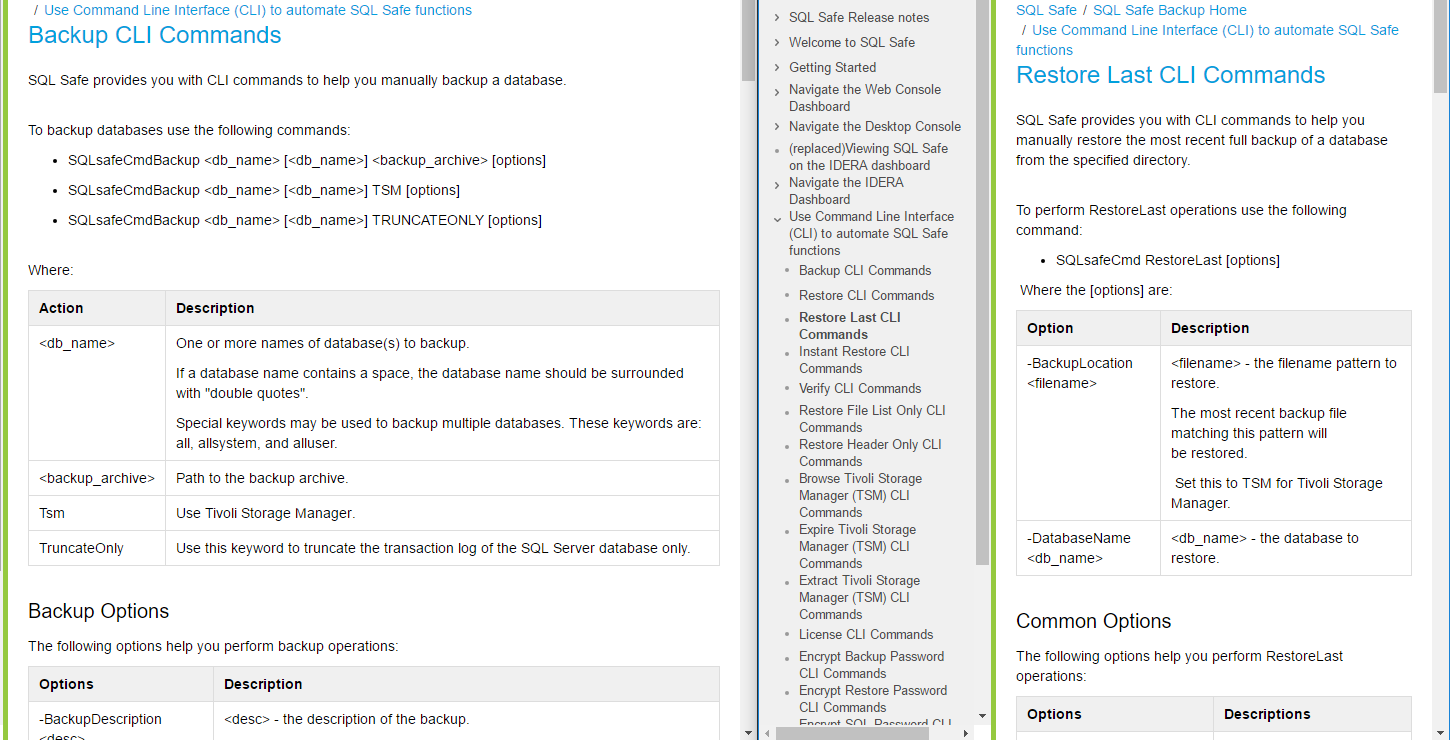
Task: Click the CLI breadcrumb link above Backup CLI Commands heading
Action: click(258, 10)
